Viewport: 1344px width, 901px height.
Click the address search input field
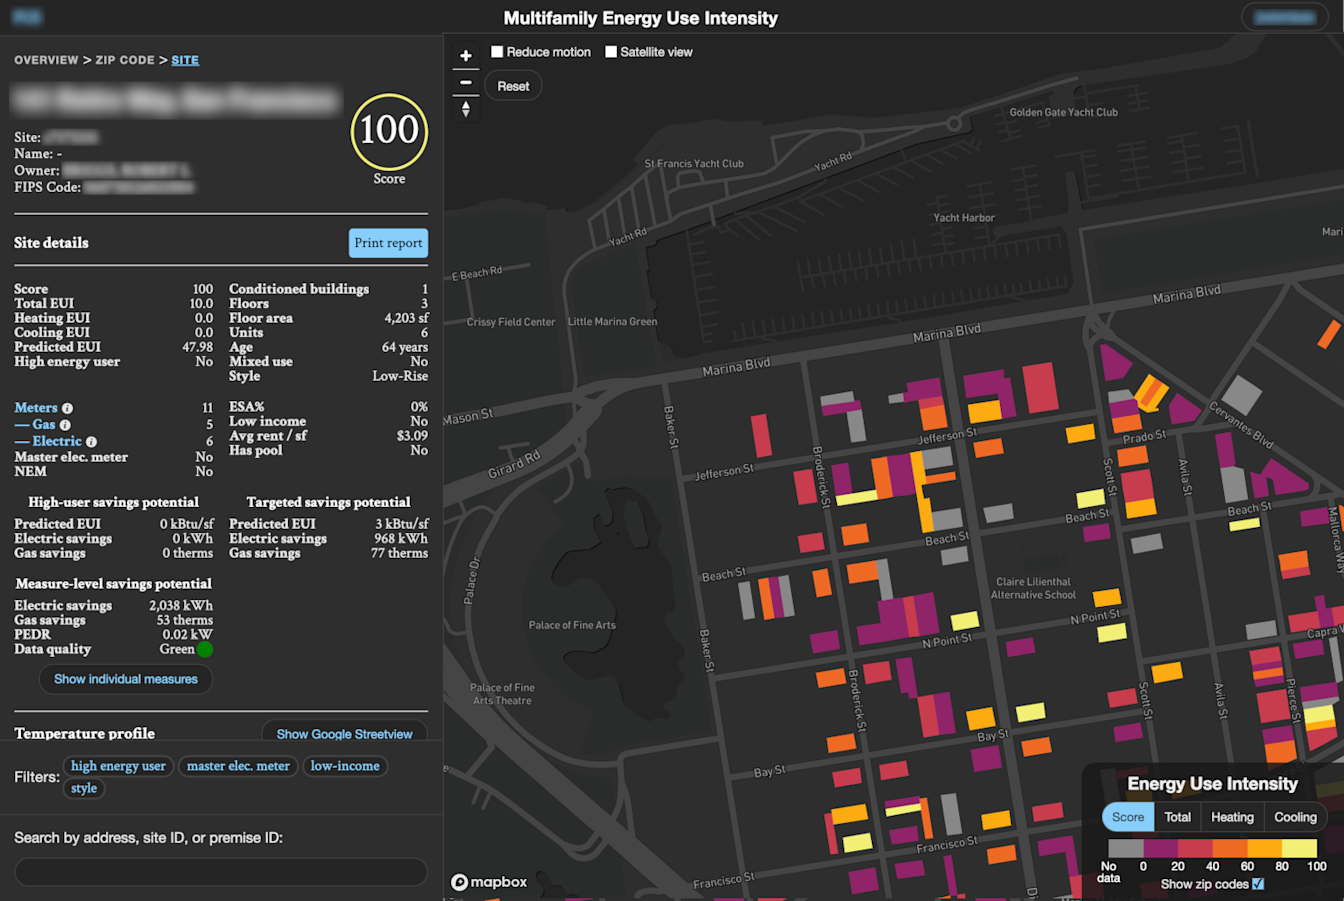220,872
